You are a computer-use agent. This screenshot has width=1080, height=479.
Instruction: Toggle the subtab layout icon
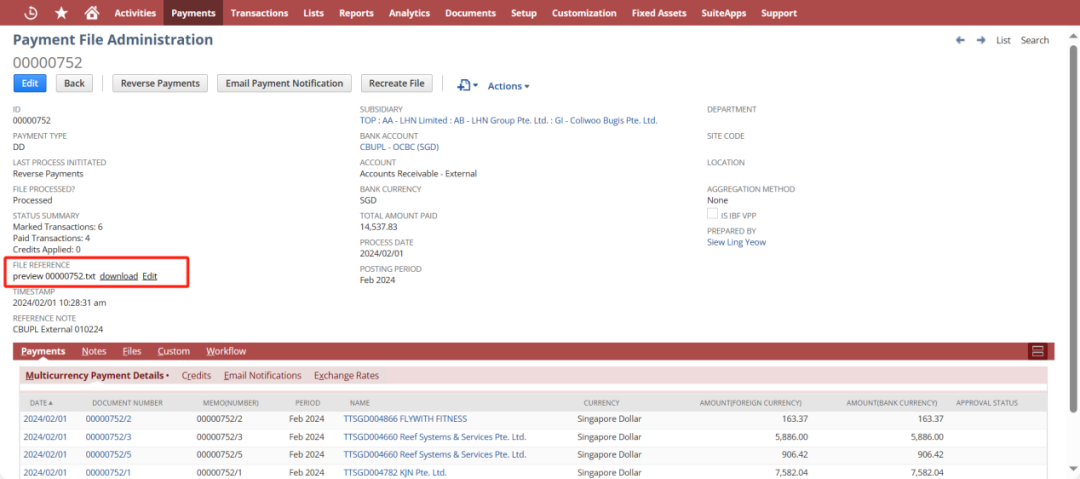(x=1037, y=351)
